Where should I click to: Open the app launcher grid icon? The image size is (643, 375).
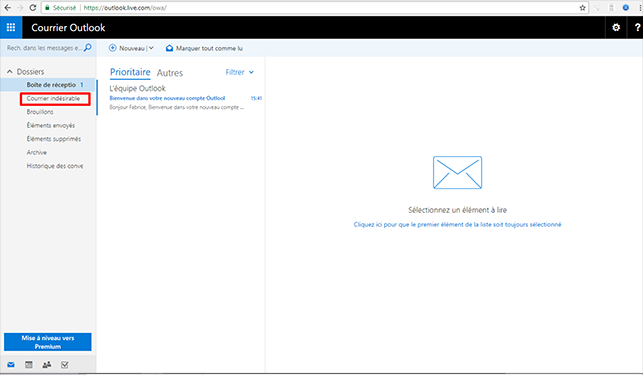[11, 27]
